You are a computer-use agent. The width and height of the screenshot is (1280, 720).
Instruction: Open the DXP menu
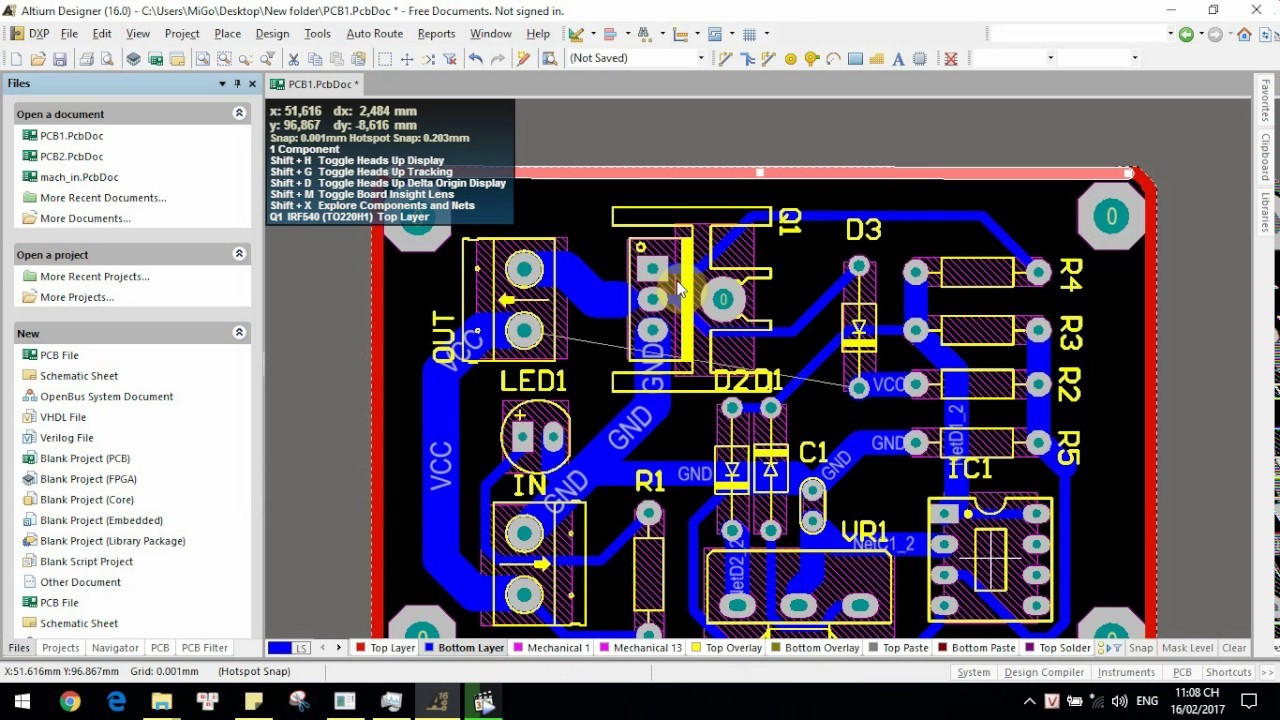(x=31, y=34)
